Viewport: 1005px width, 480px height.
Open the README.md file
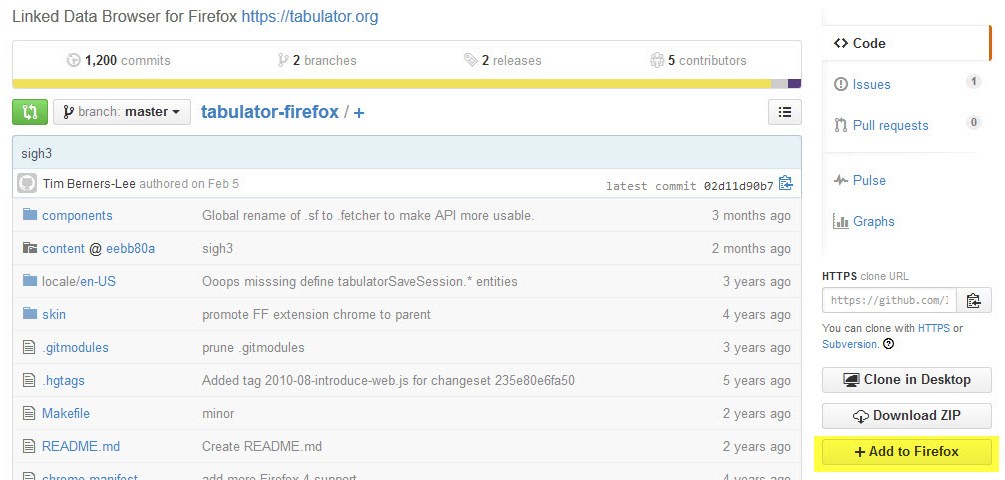click(x=81, y=447)
